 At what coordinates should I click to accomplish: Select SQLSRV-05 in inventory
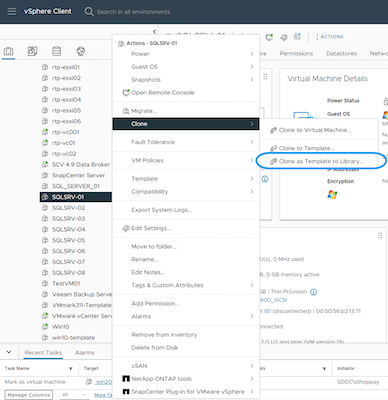point(68,240)
